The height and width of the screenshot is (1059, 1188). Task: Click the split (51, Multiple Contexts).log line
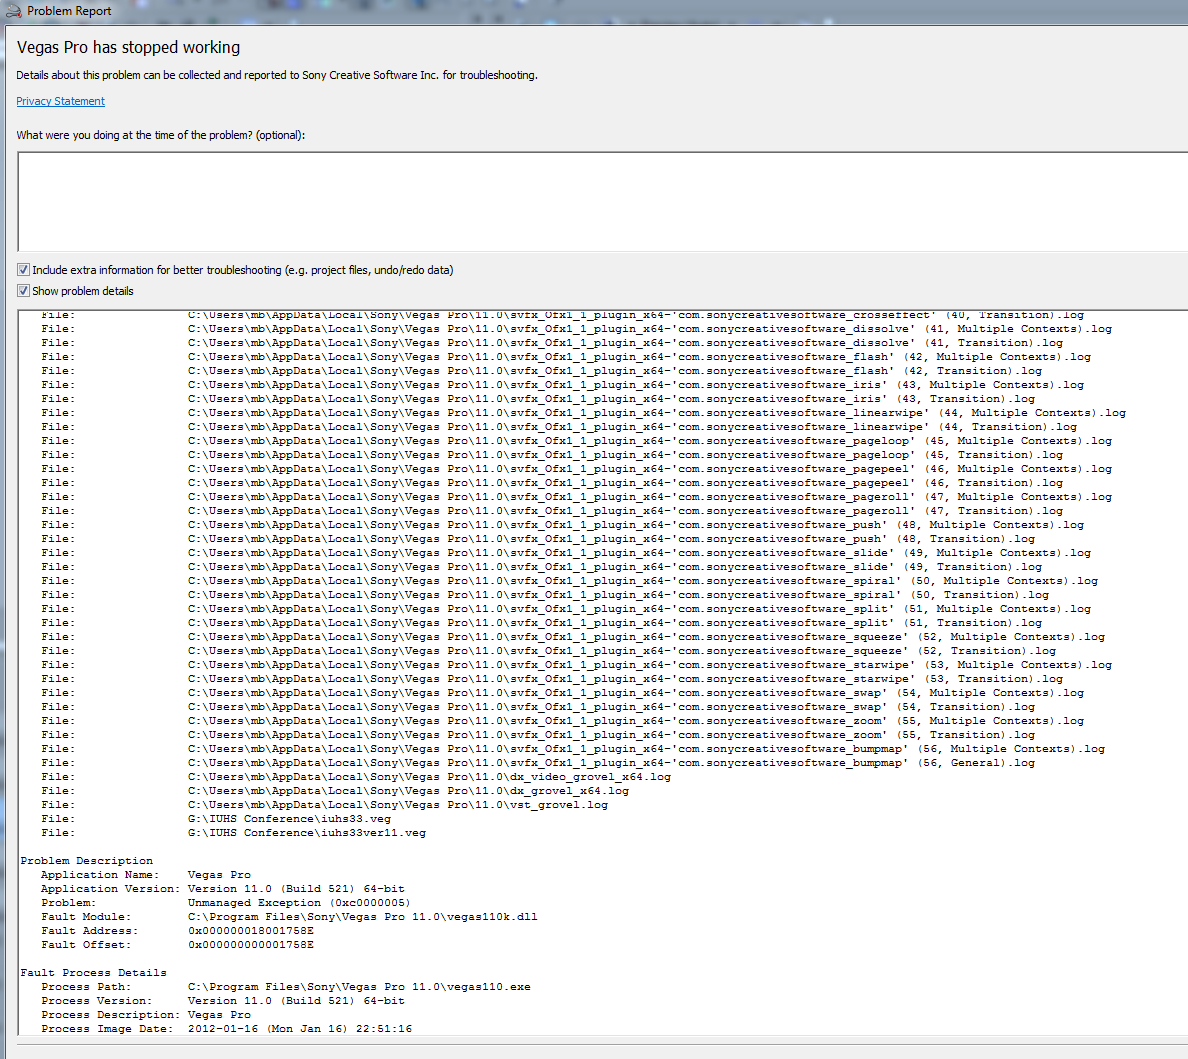(566, 609)
